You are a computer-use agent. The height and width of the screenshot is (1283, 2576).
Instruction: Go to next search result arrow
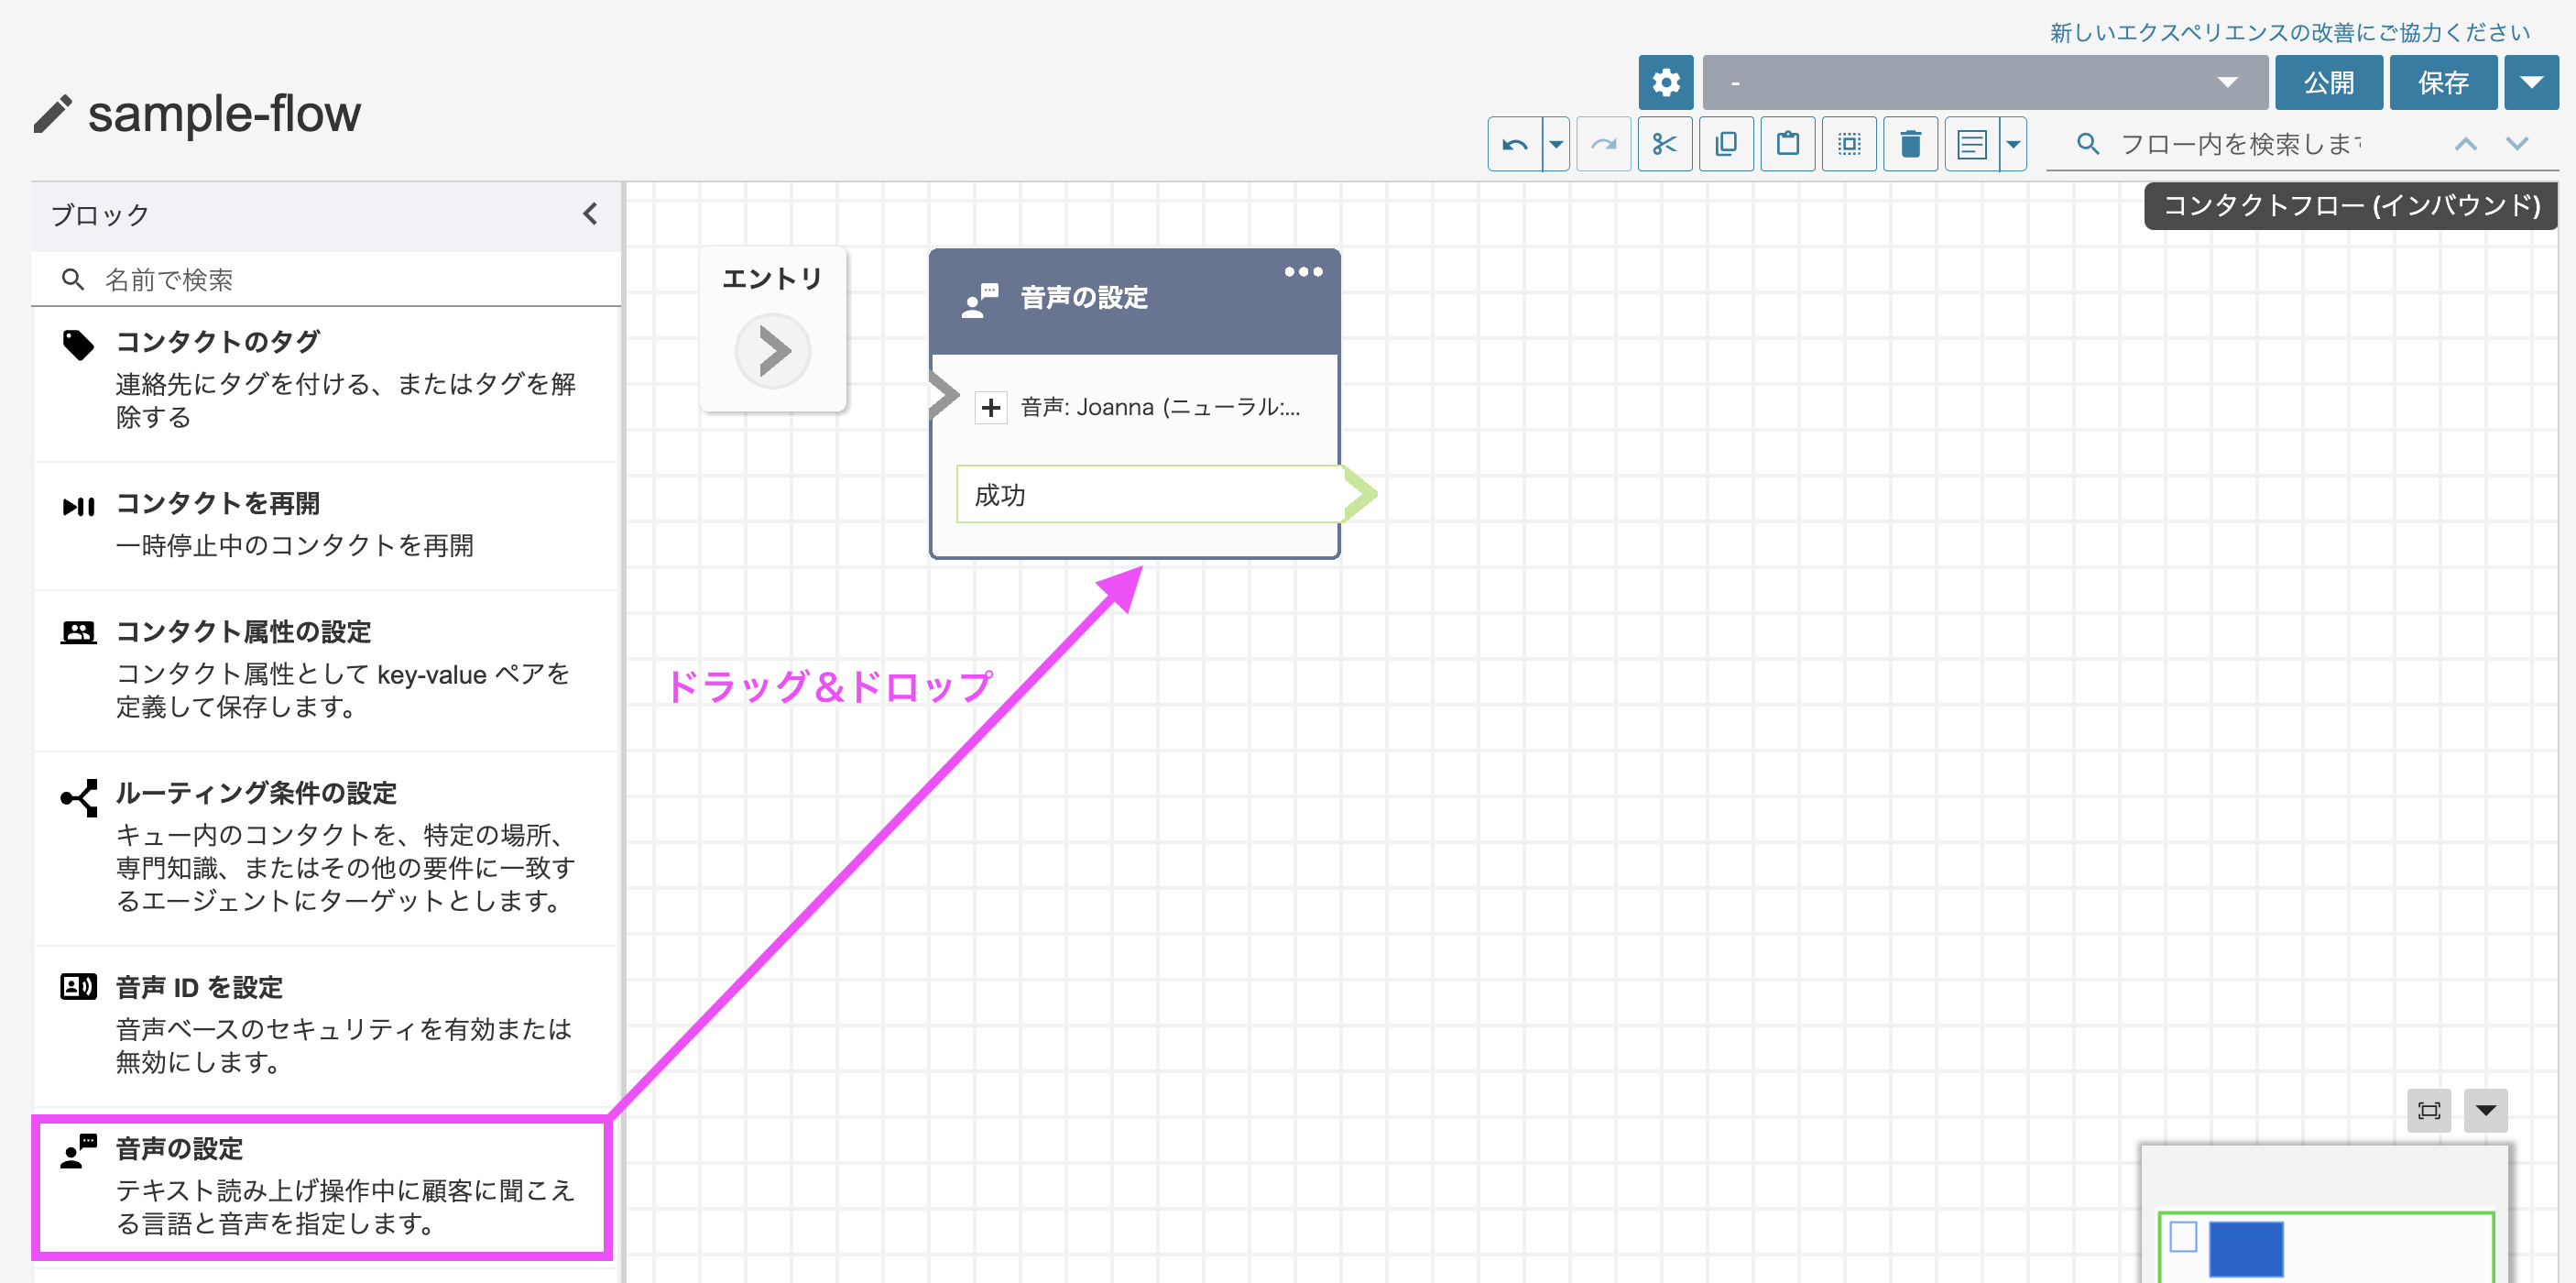(2516, 144)
